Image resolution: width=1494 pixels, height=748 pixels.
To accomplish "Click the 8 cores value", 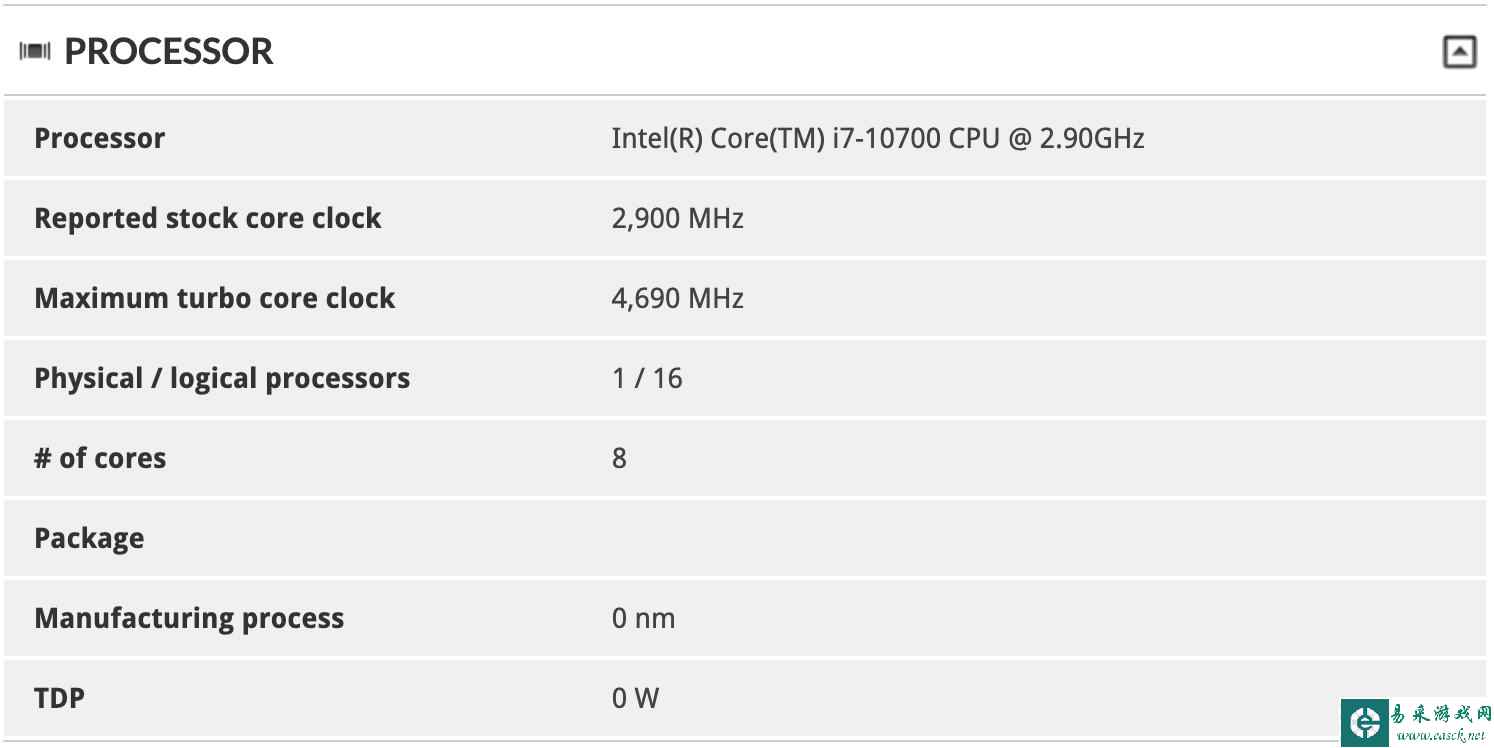I will [x=620, y=458].
